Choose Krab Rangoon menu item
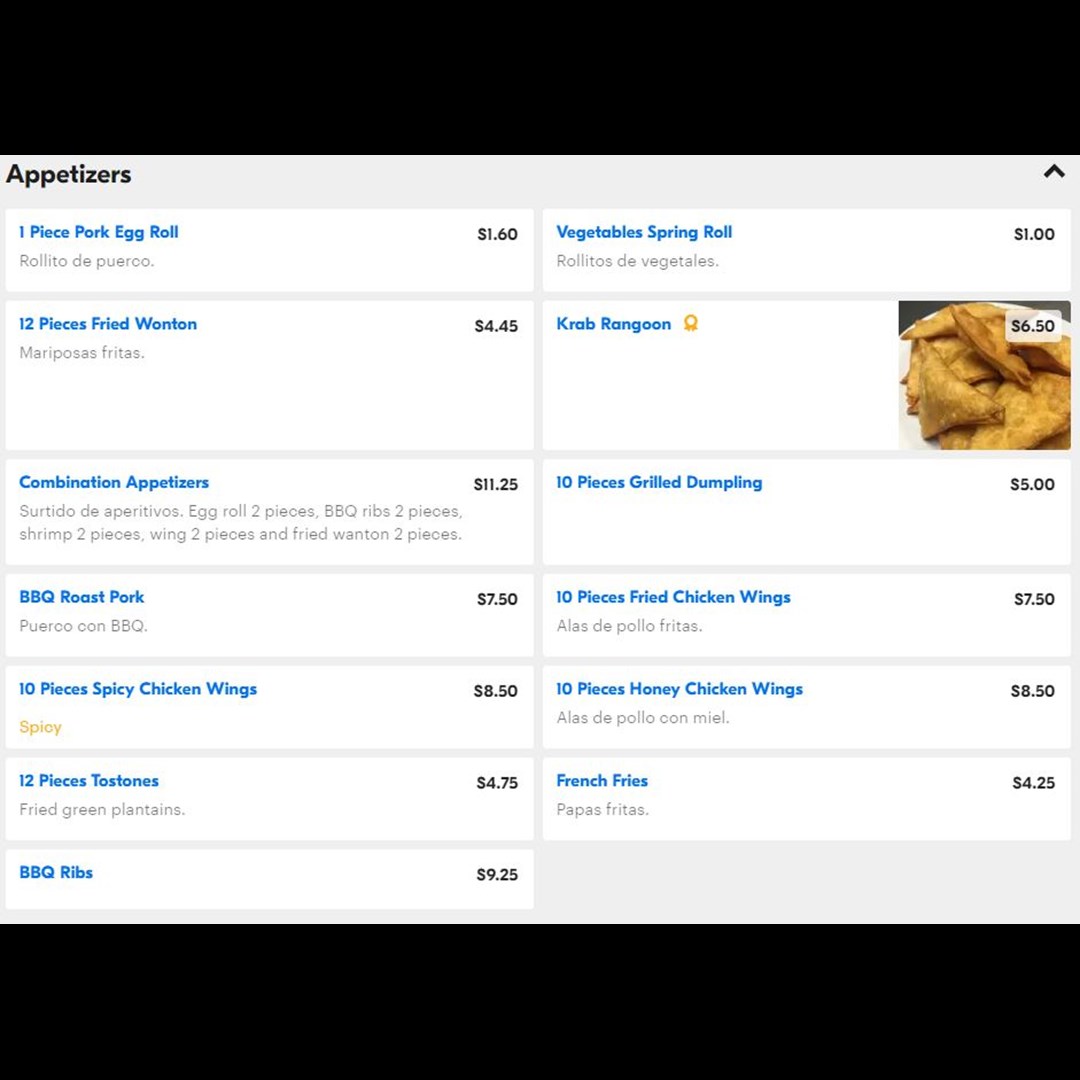Viewport: 1080px width, 1080px height. click(720, 375)
